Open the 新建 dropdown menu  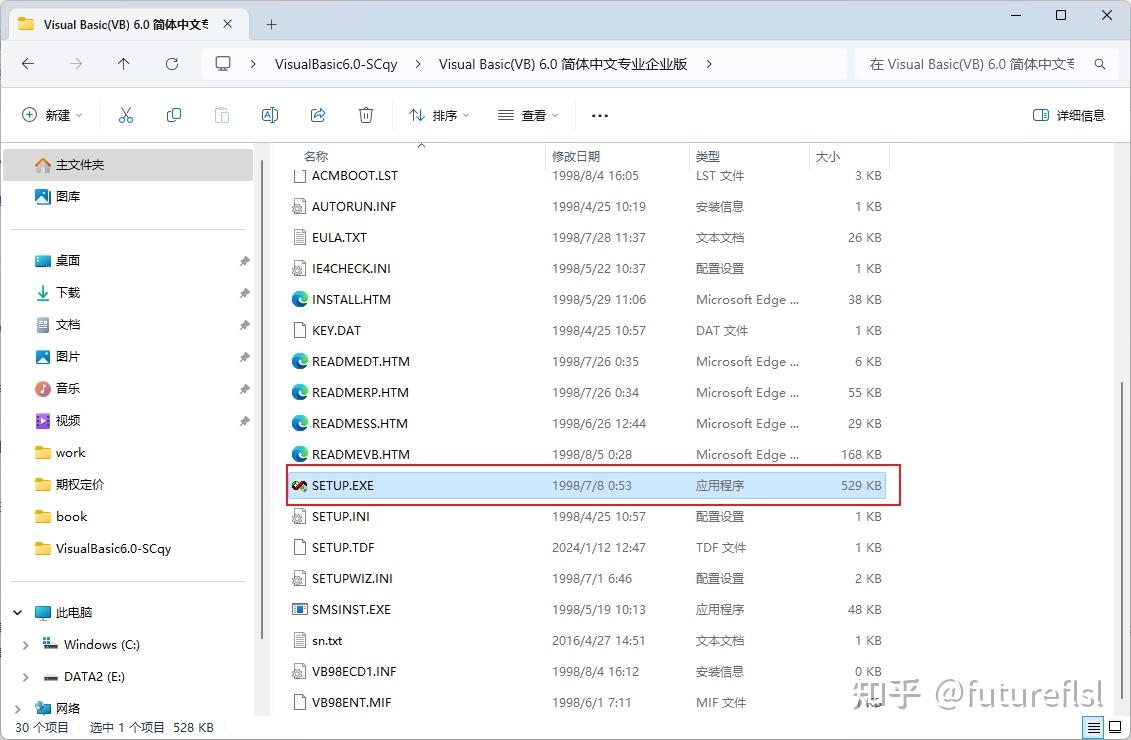tap(52, 115)
